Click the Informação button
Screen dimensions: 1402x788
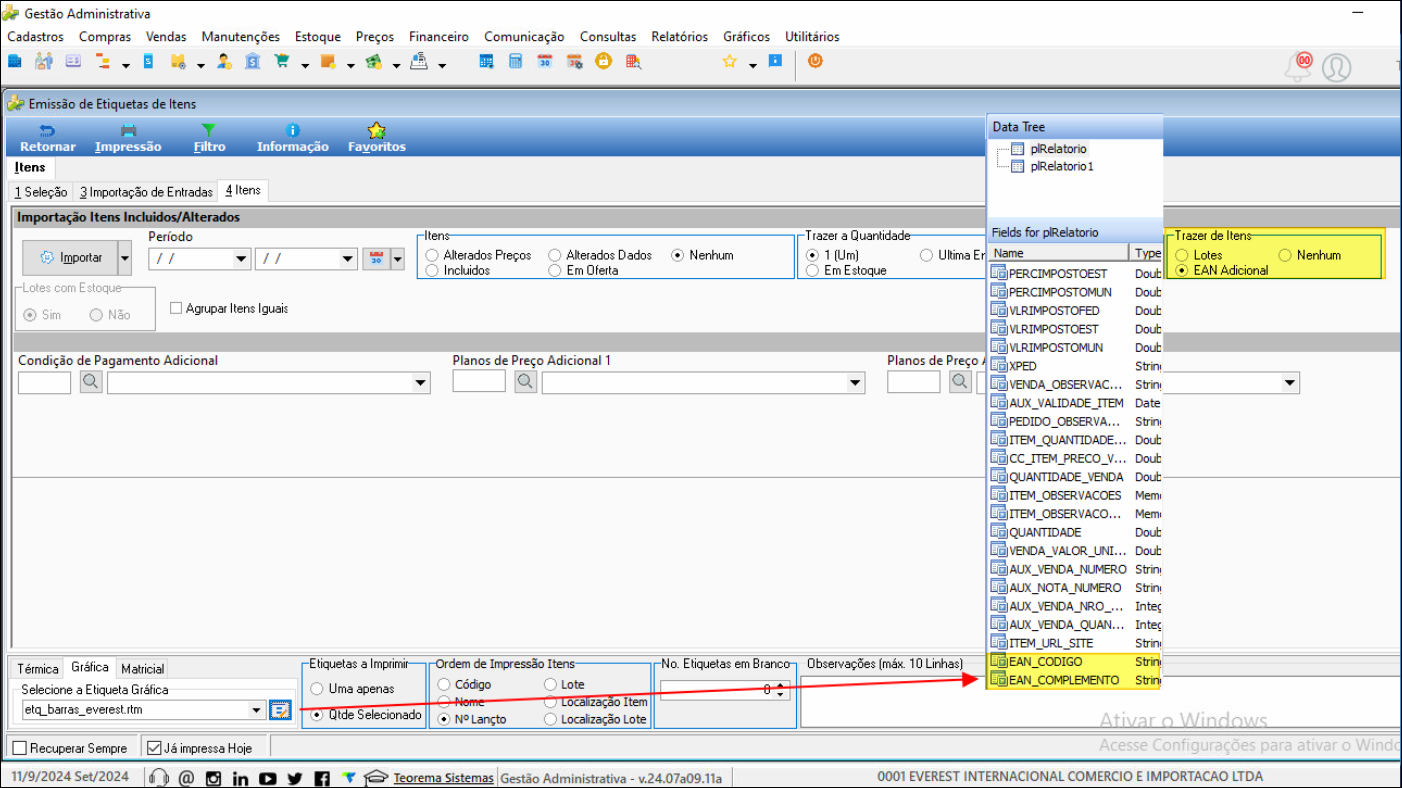pyautogui.click(x=292, y=138)
